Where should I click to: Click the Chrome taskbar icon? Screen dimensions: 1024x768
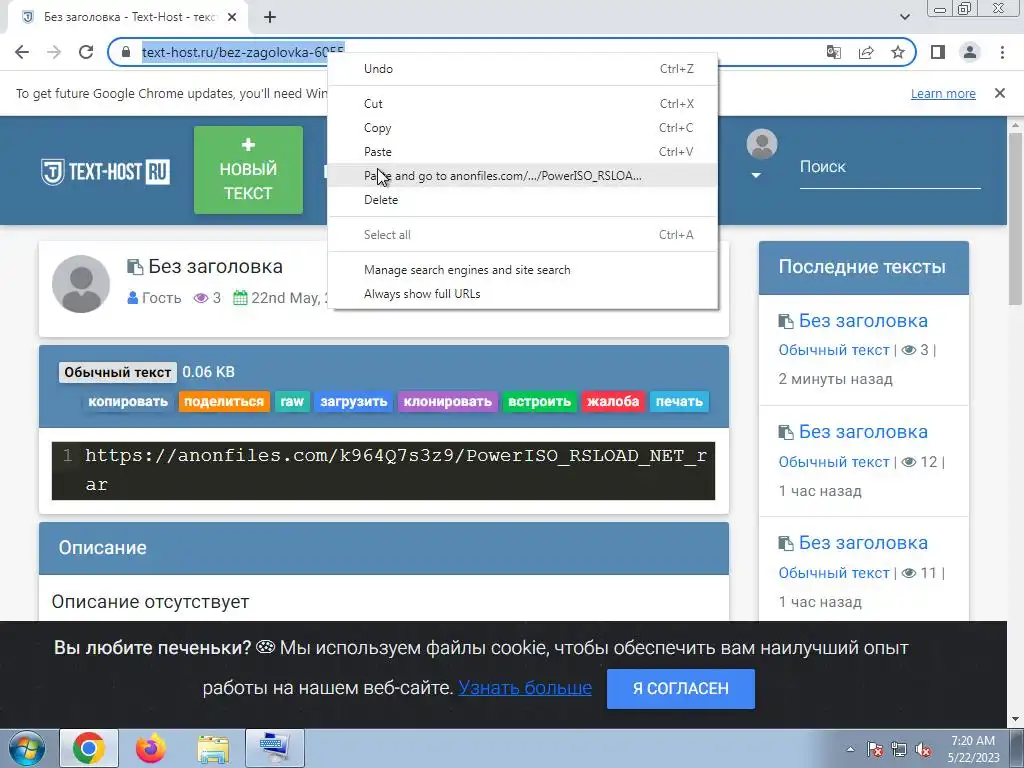(x=89, y=748)
